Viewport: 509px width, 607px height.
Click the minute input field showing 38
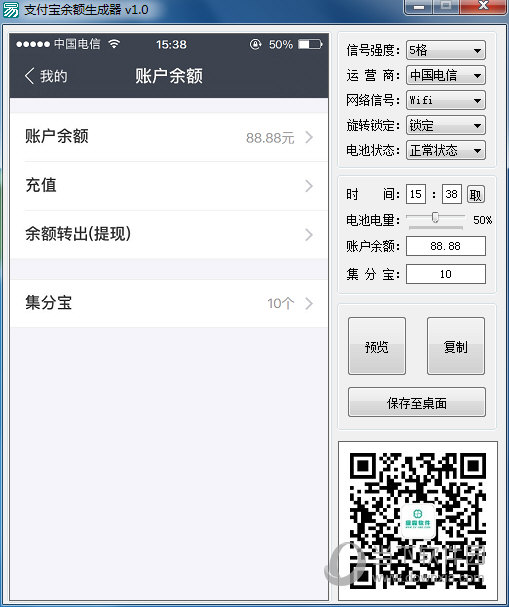(x=452, y=194)
